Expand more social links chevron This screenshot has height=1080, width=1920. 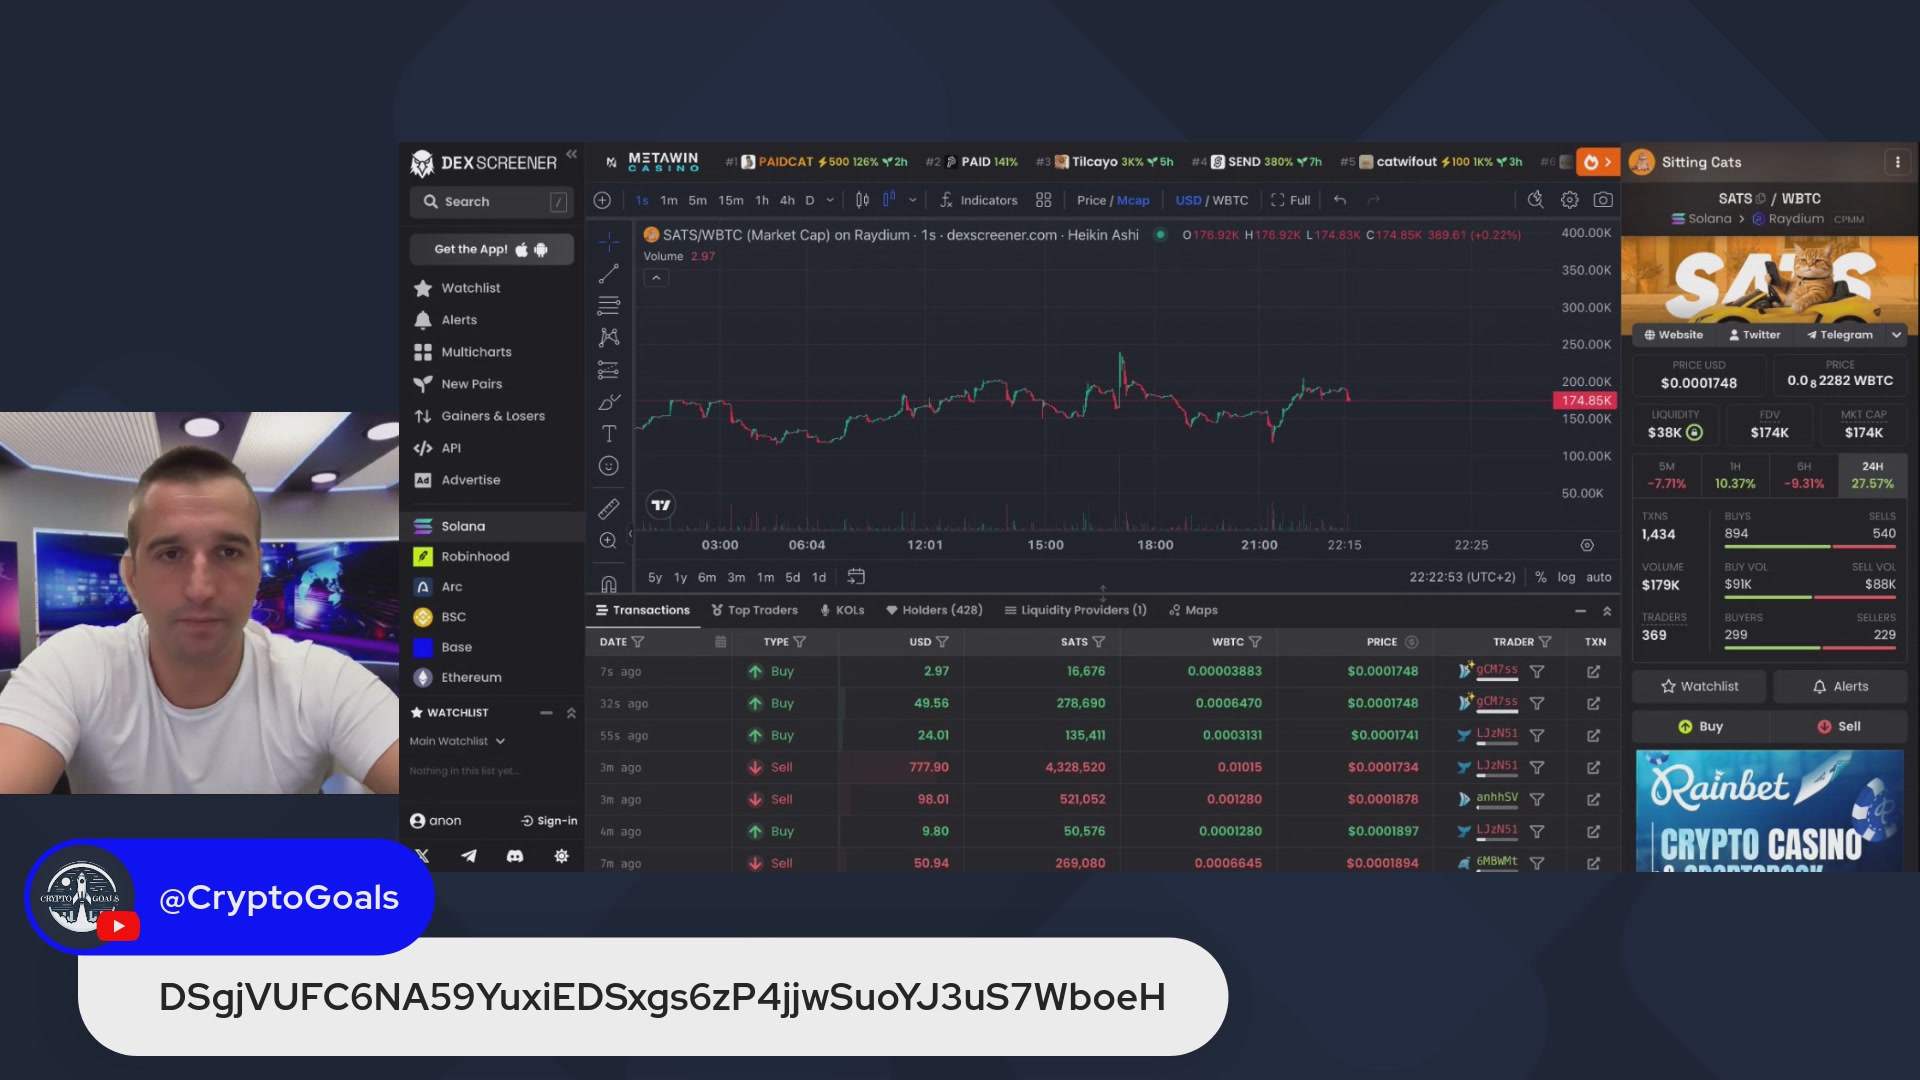[1896, 335]
